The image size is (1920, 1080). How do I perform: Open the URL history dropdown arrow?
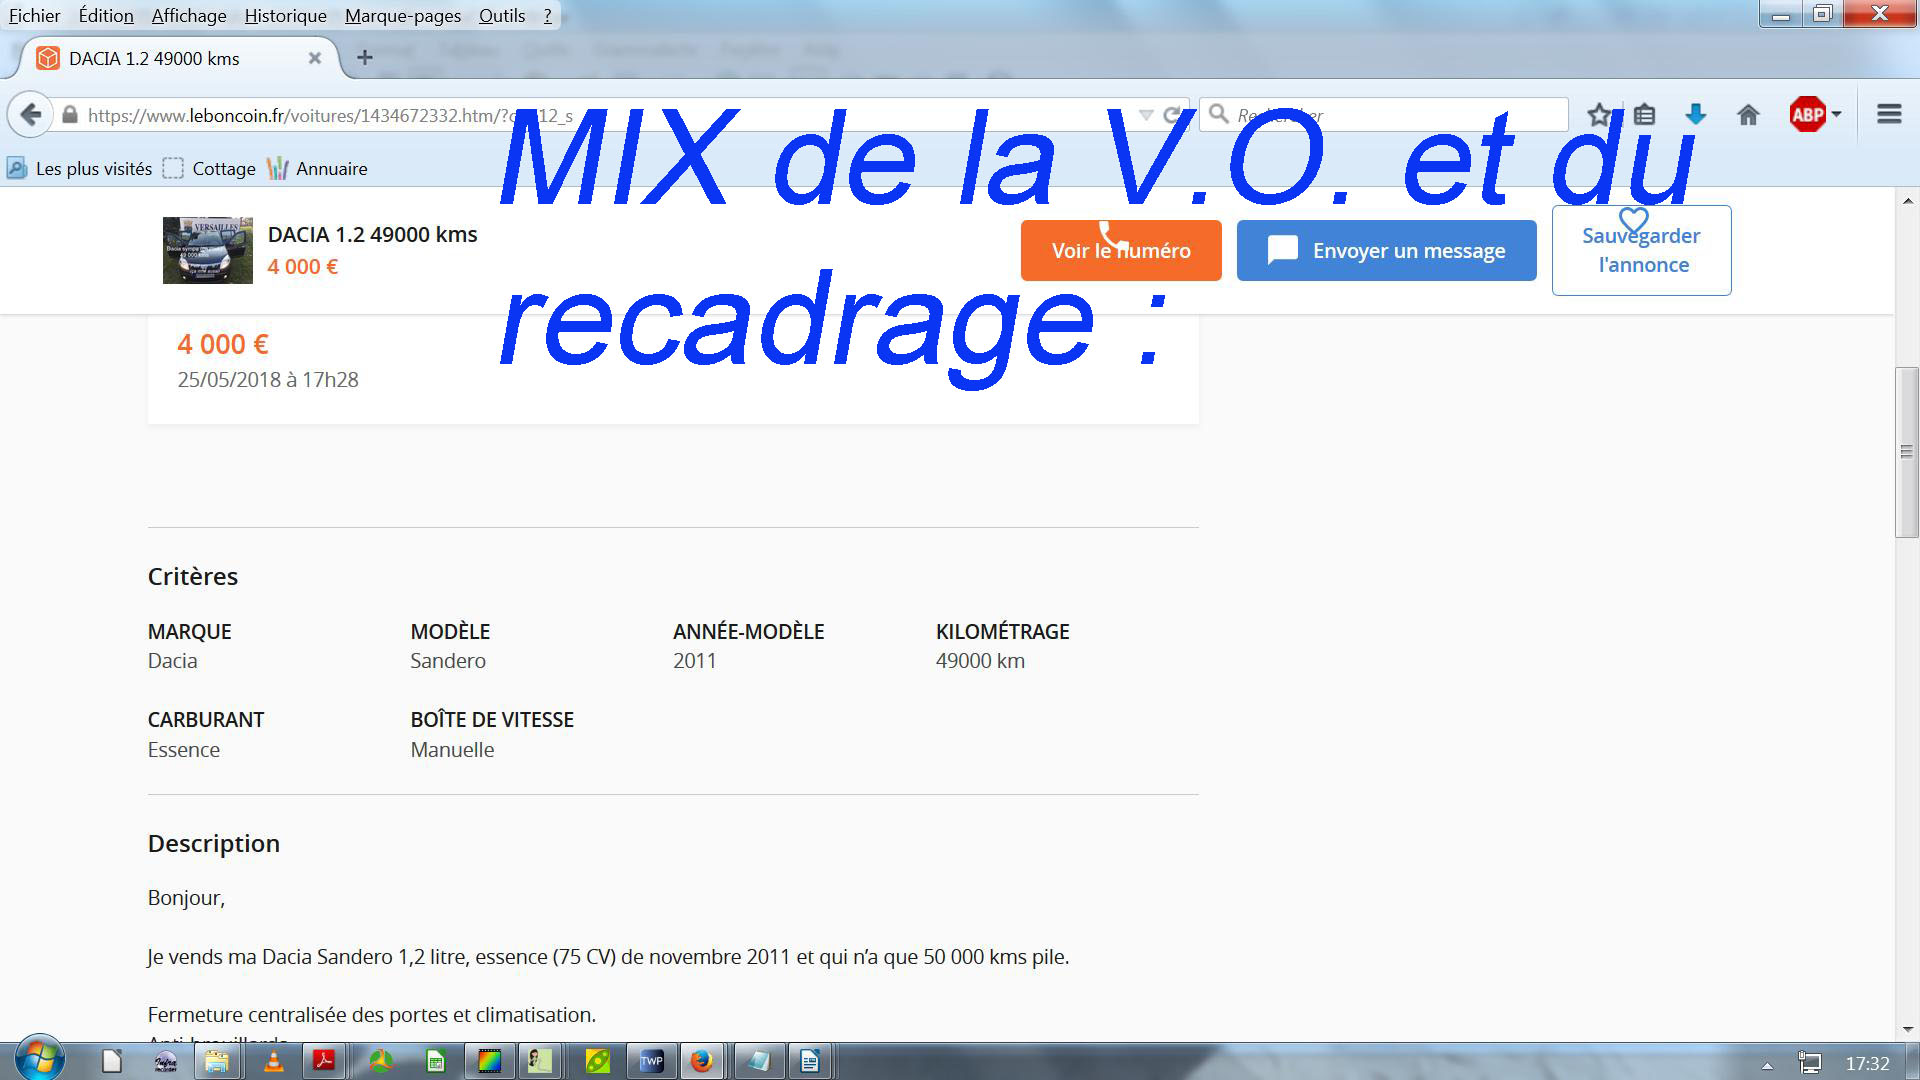(x=1146, y=115)
